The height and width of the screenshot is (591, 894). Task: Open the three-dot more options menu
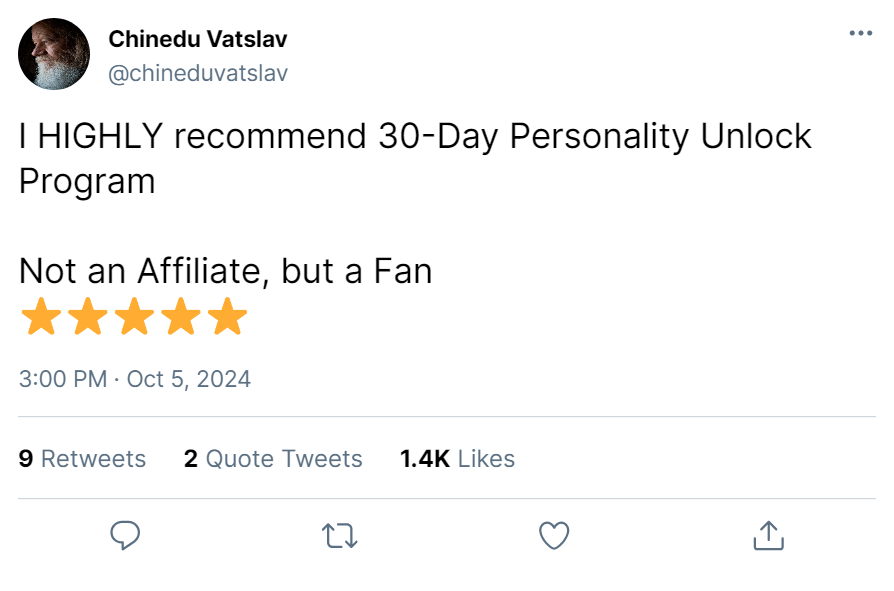(860, 33)
